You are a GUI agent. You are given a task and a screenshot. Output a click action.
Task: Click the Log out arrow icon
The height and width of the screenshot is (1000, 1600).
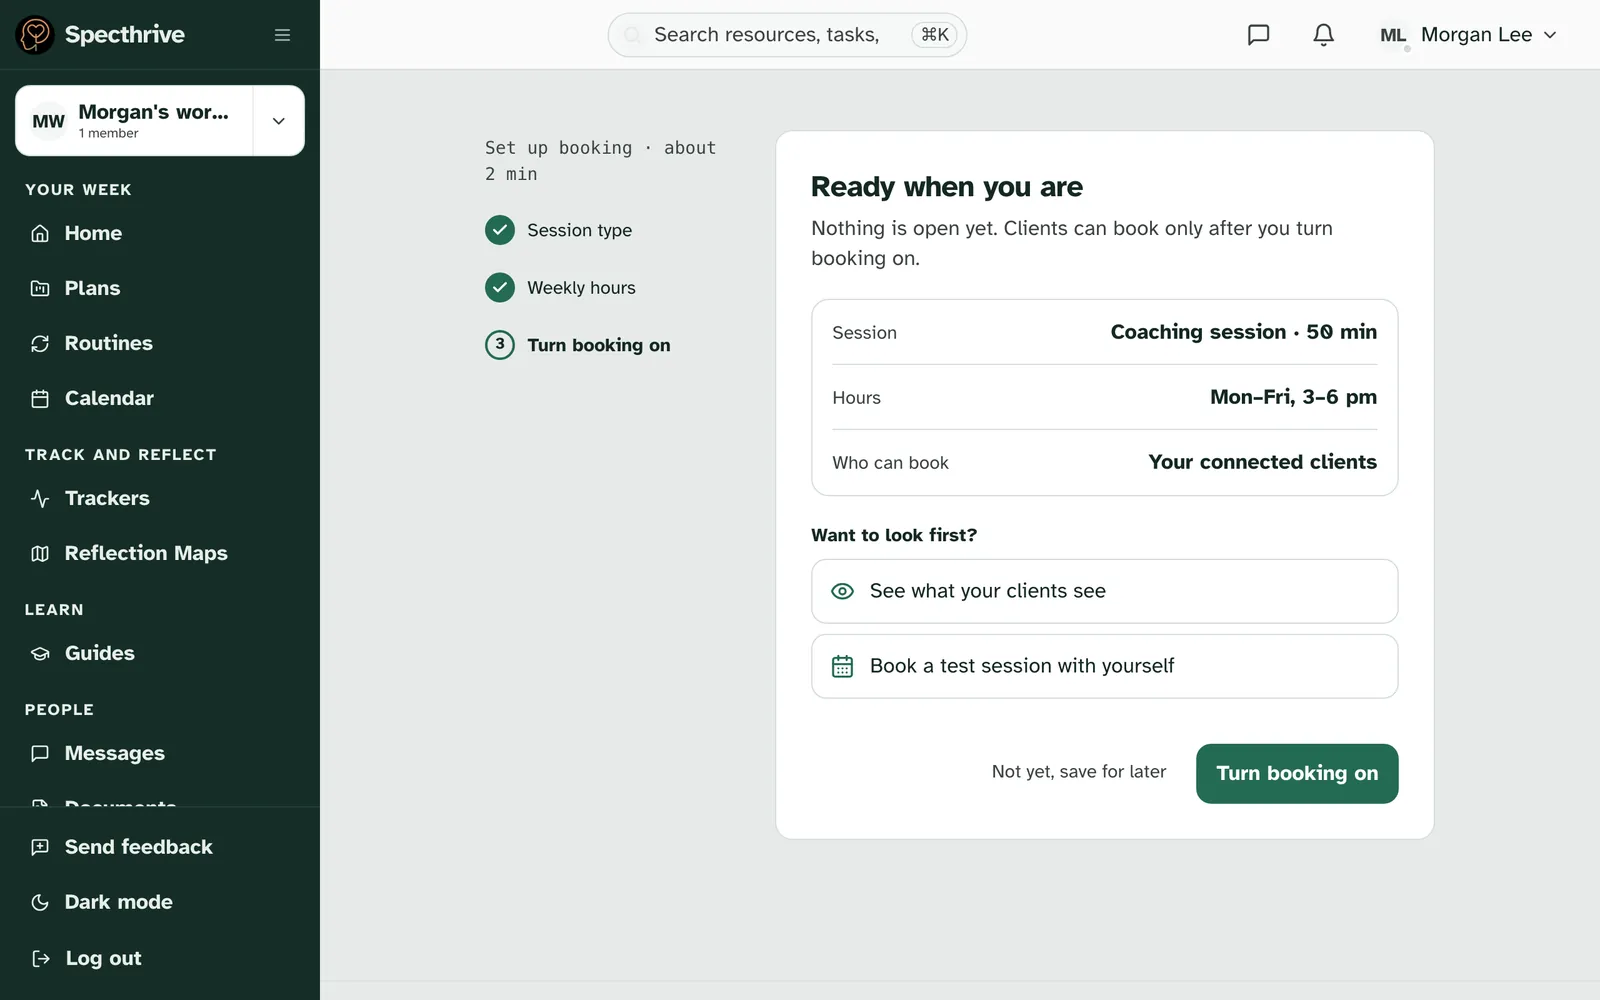[40, 958]
